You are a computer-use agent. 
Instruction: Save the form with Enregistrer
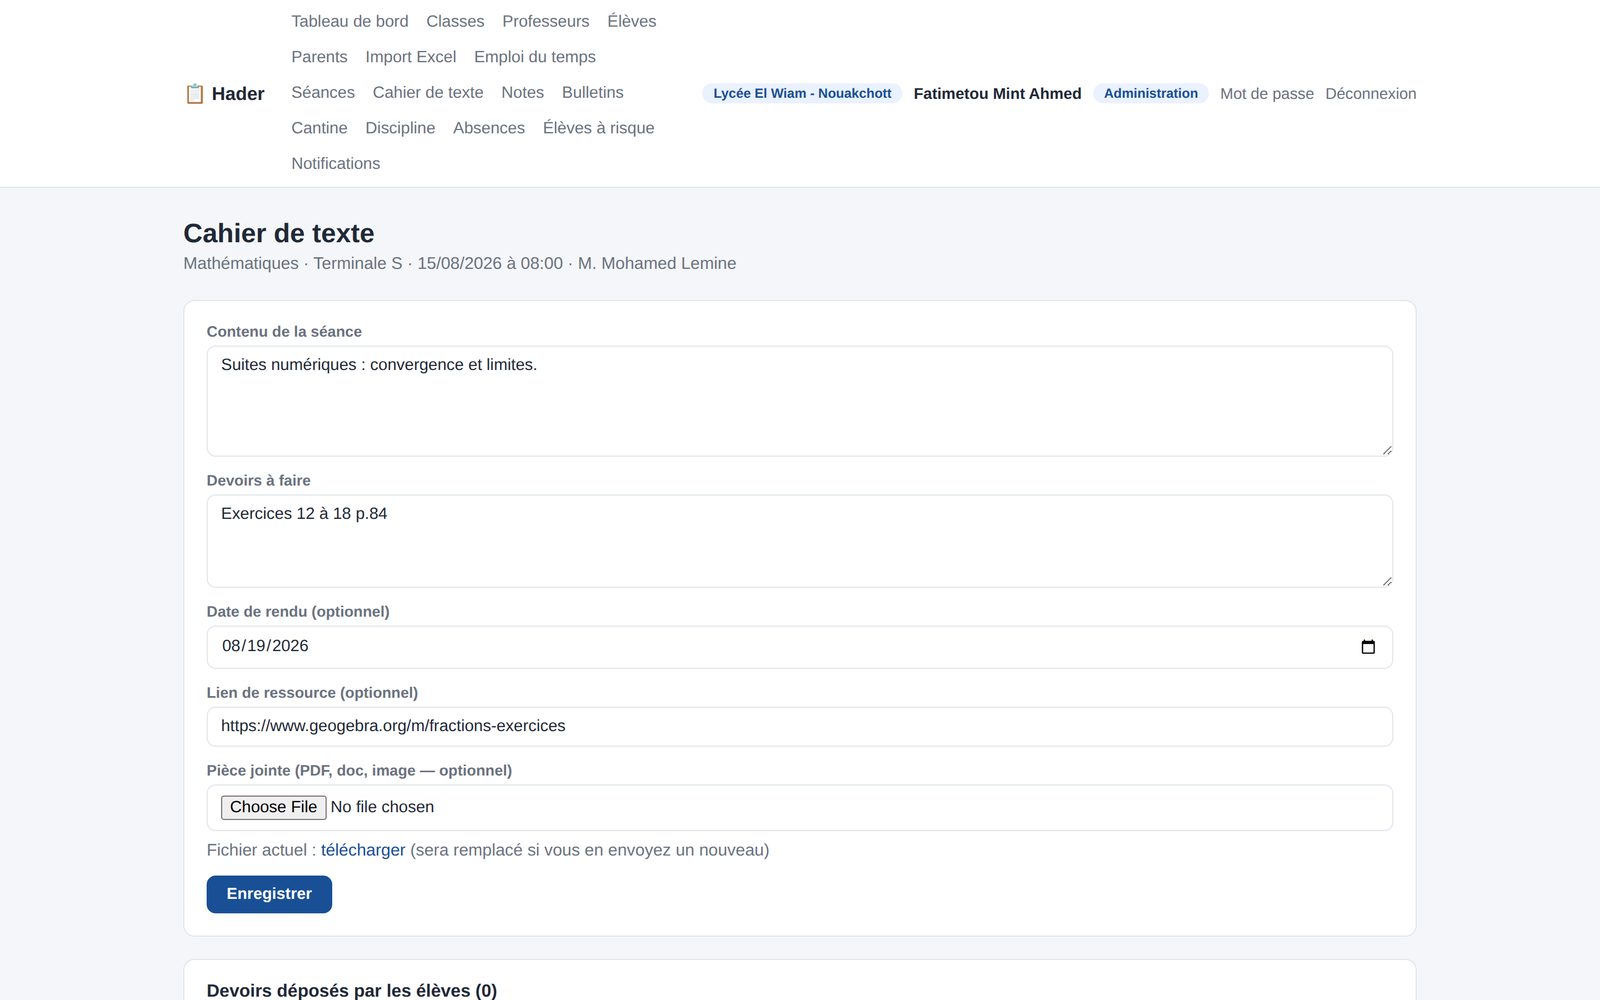click(269, 894)
